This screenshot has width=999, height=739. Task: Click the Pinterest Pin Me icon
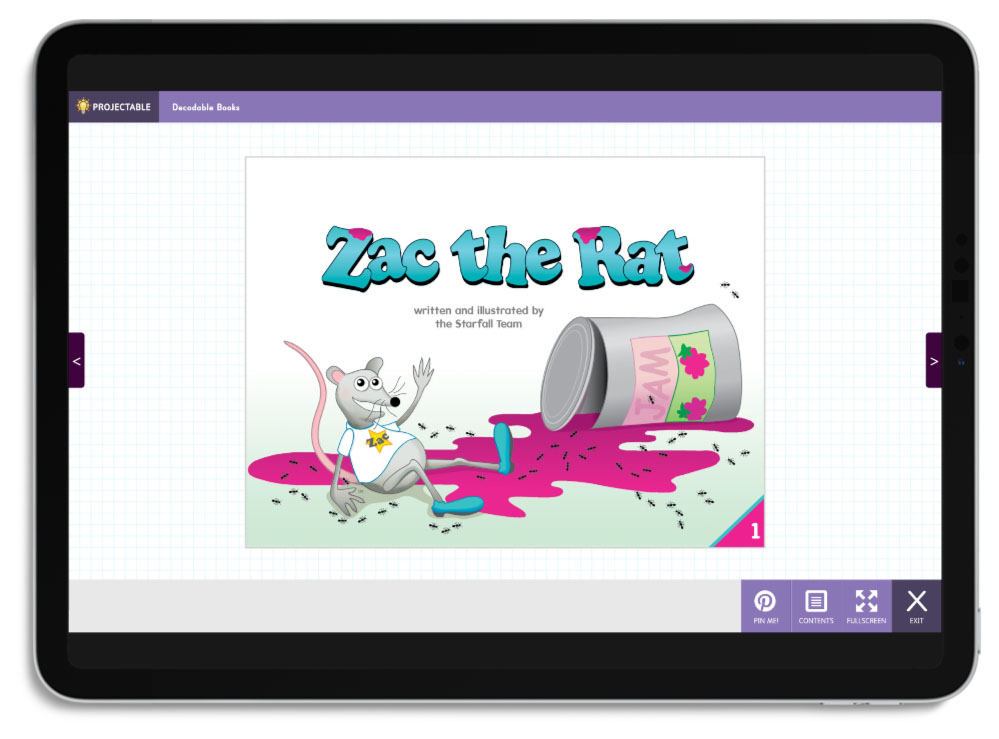[x=765, y=602]
